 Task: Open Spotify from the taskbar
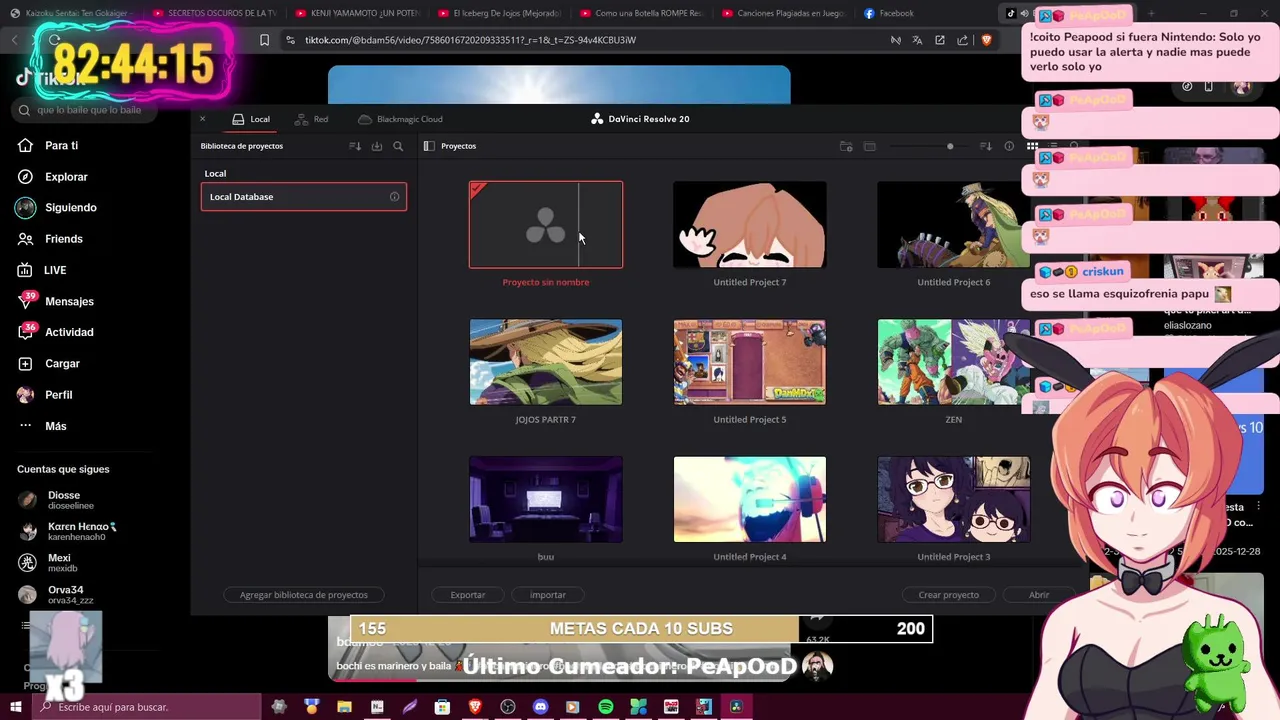[606, 707]
